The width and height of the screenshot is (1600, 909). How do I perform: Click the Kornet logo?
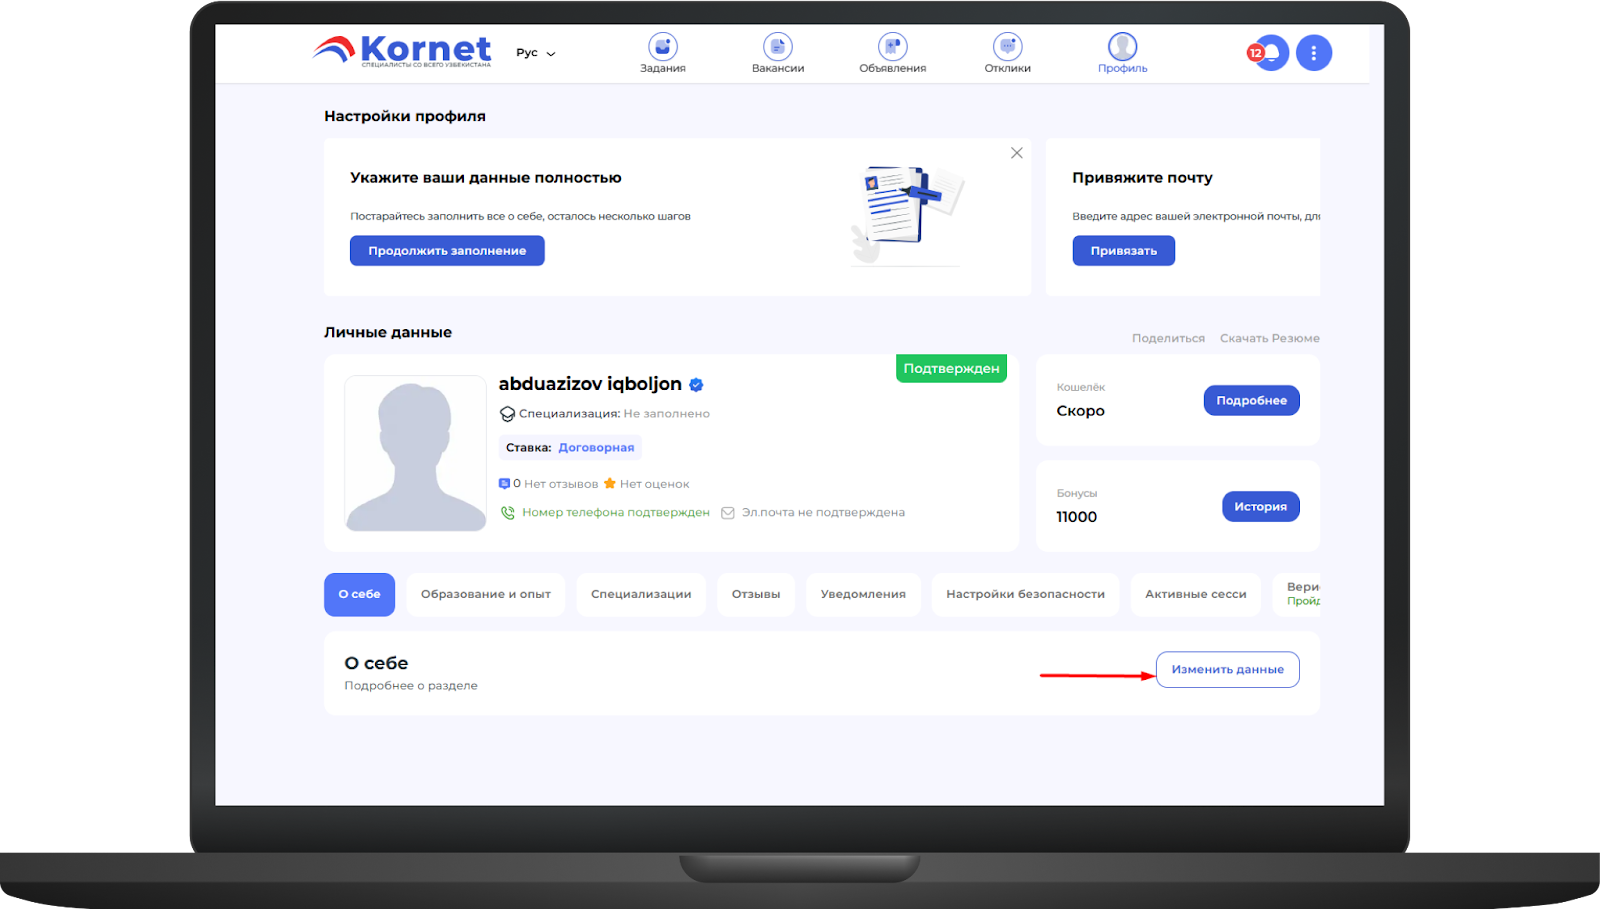(x=403, y=50)
